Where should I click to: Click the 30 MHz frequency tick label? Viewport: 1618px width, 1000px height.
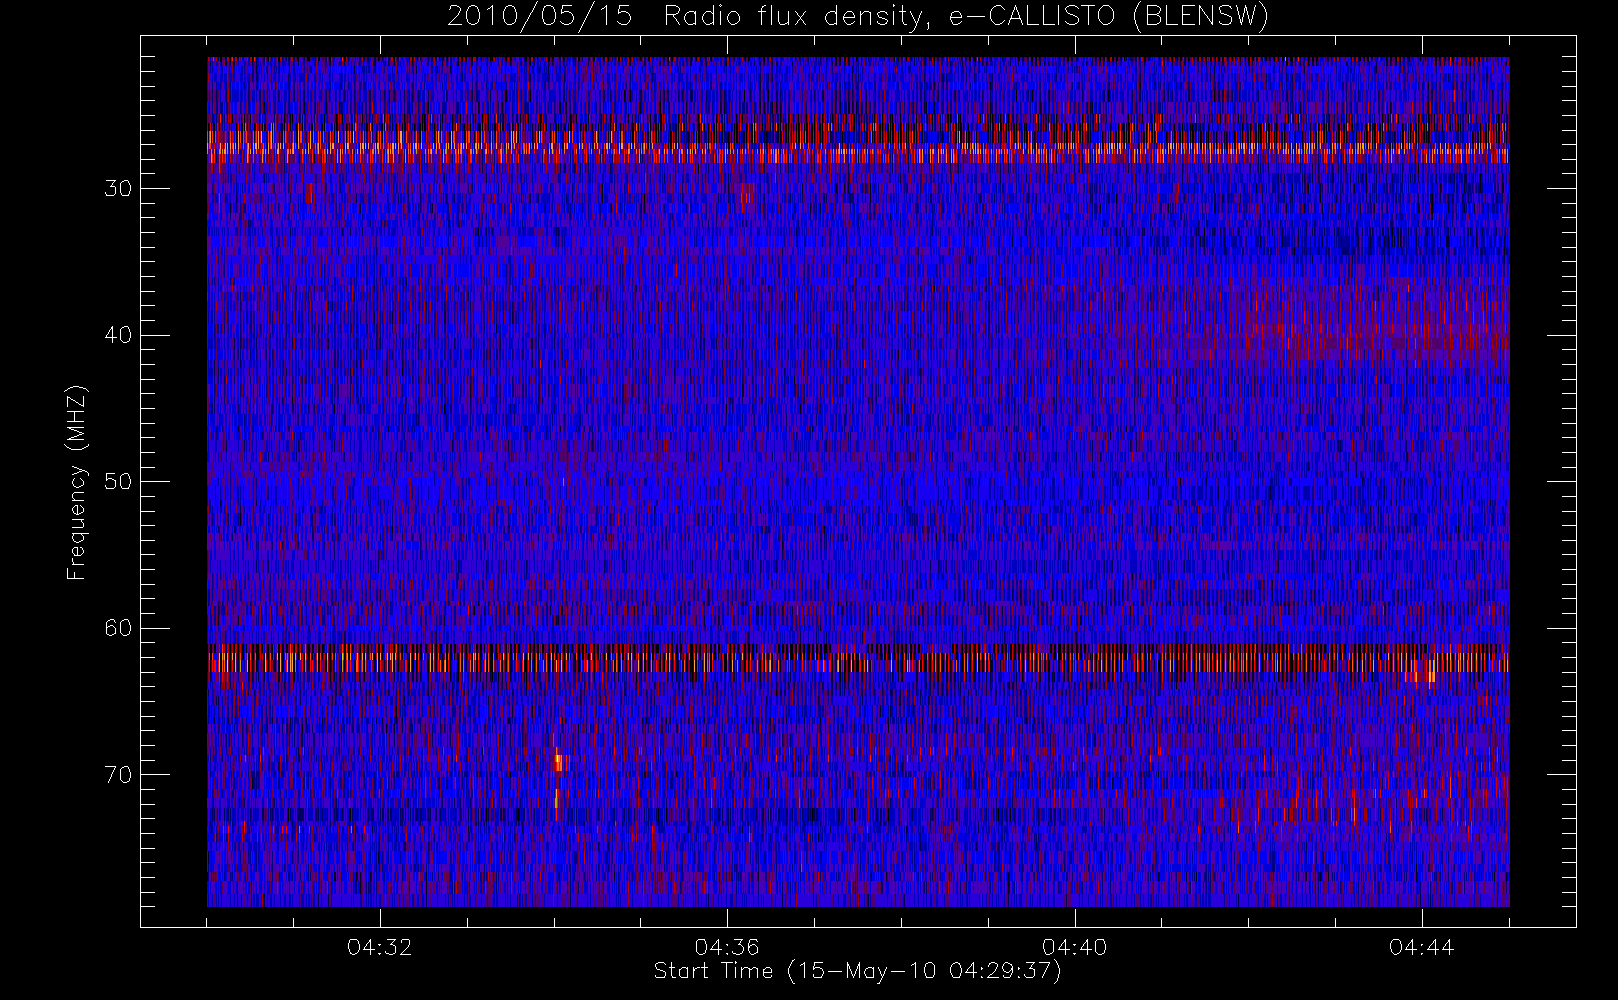click(x=117, y=188)
